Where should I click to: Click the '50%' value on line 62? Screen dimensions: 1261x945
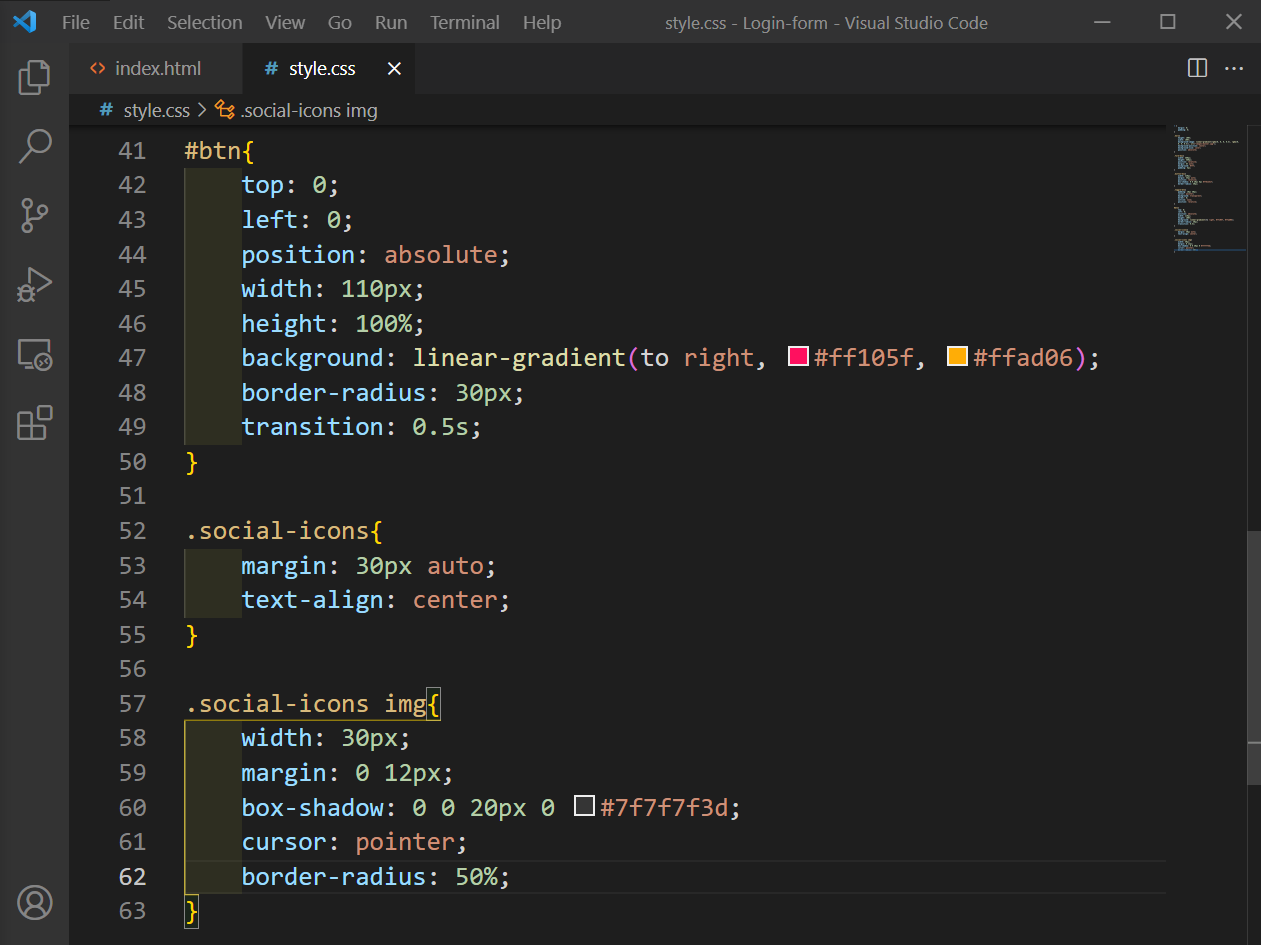pyautogui.click(x=476, y=876)
